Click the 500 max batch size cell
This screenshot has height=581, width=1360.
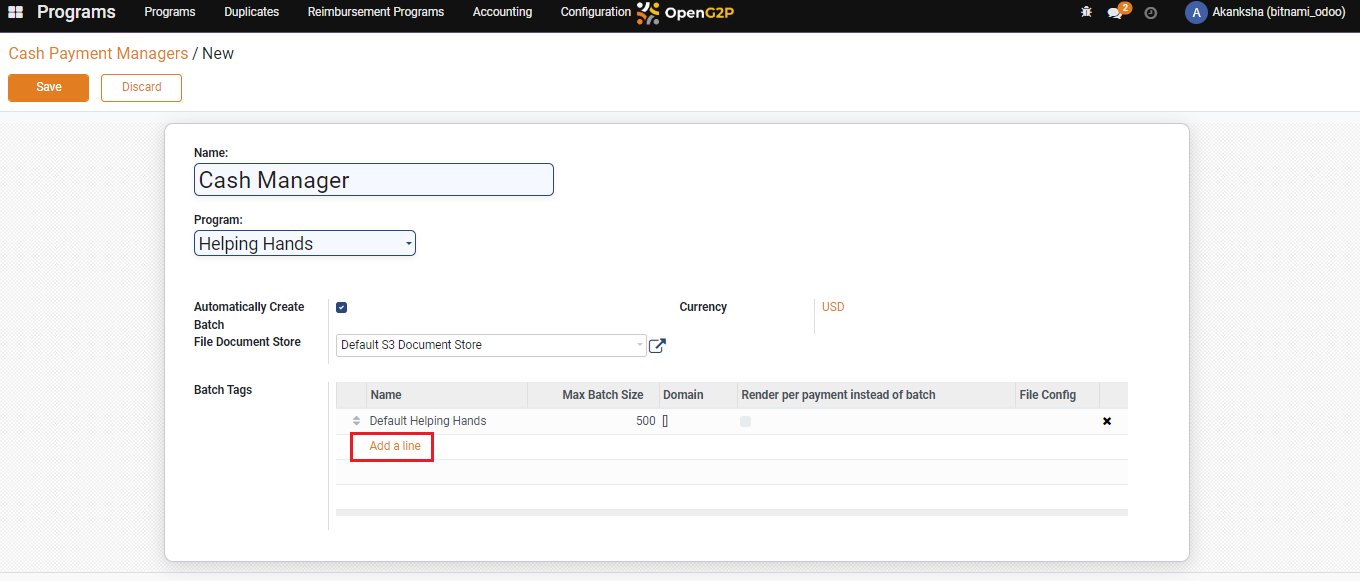point(593,421)
